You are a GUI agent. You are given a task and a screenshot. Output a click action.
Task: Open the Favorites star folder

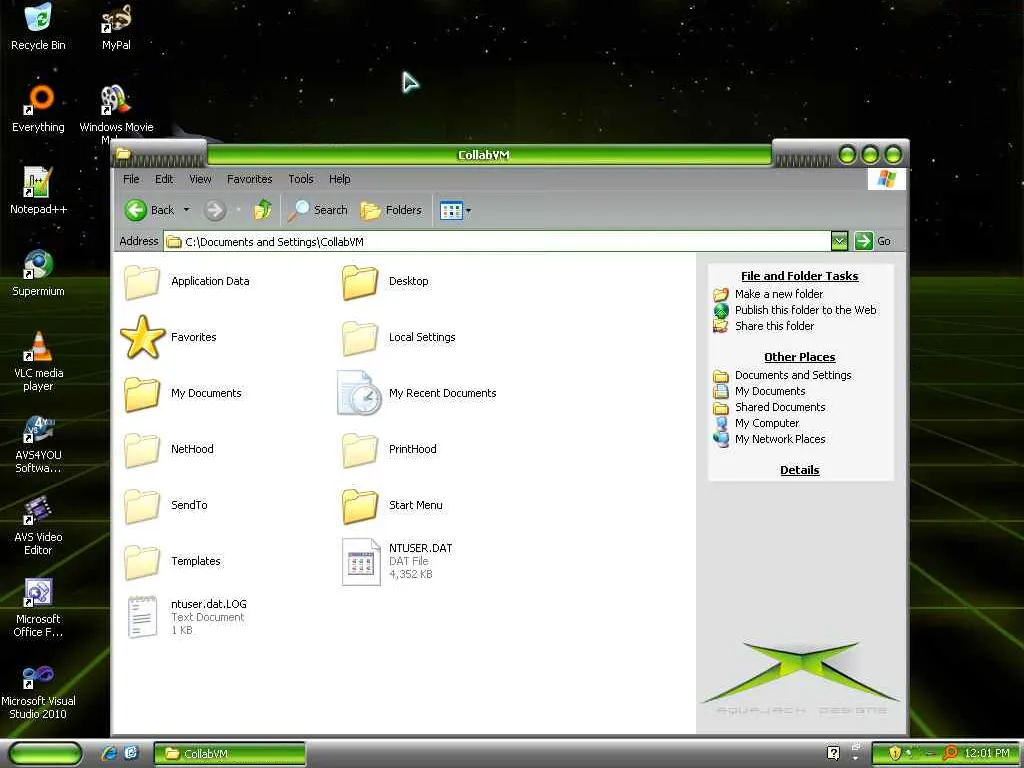[143, 338]
